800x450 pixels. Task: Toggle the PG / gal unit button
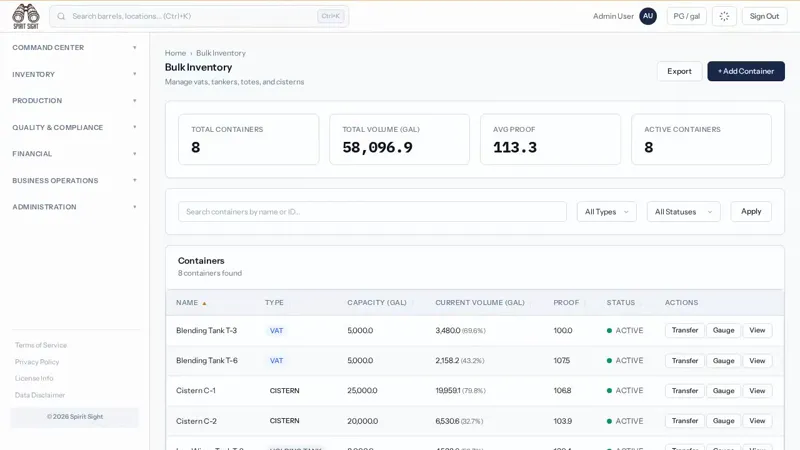point(687,16)
